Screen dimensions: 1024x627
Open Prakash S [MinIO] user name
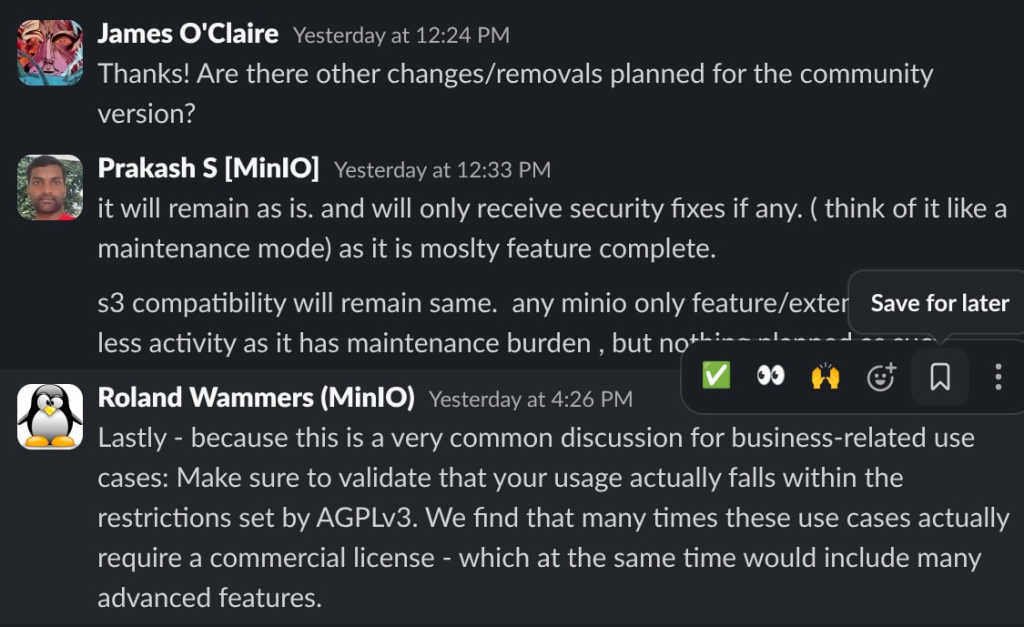pos(208,168)
